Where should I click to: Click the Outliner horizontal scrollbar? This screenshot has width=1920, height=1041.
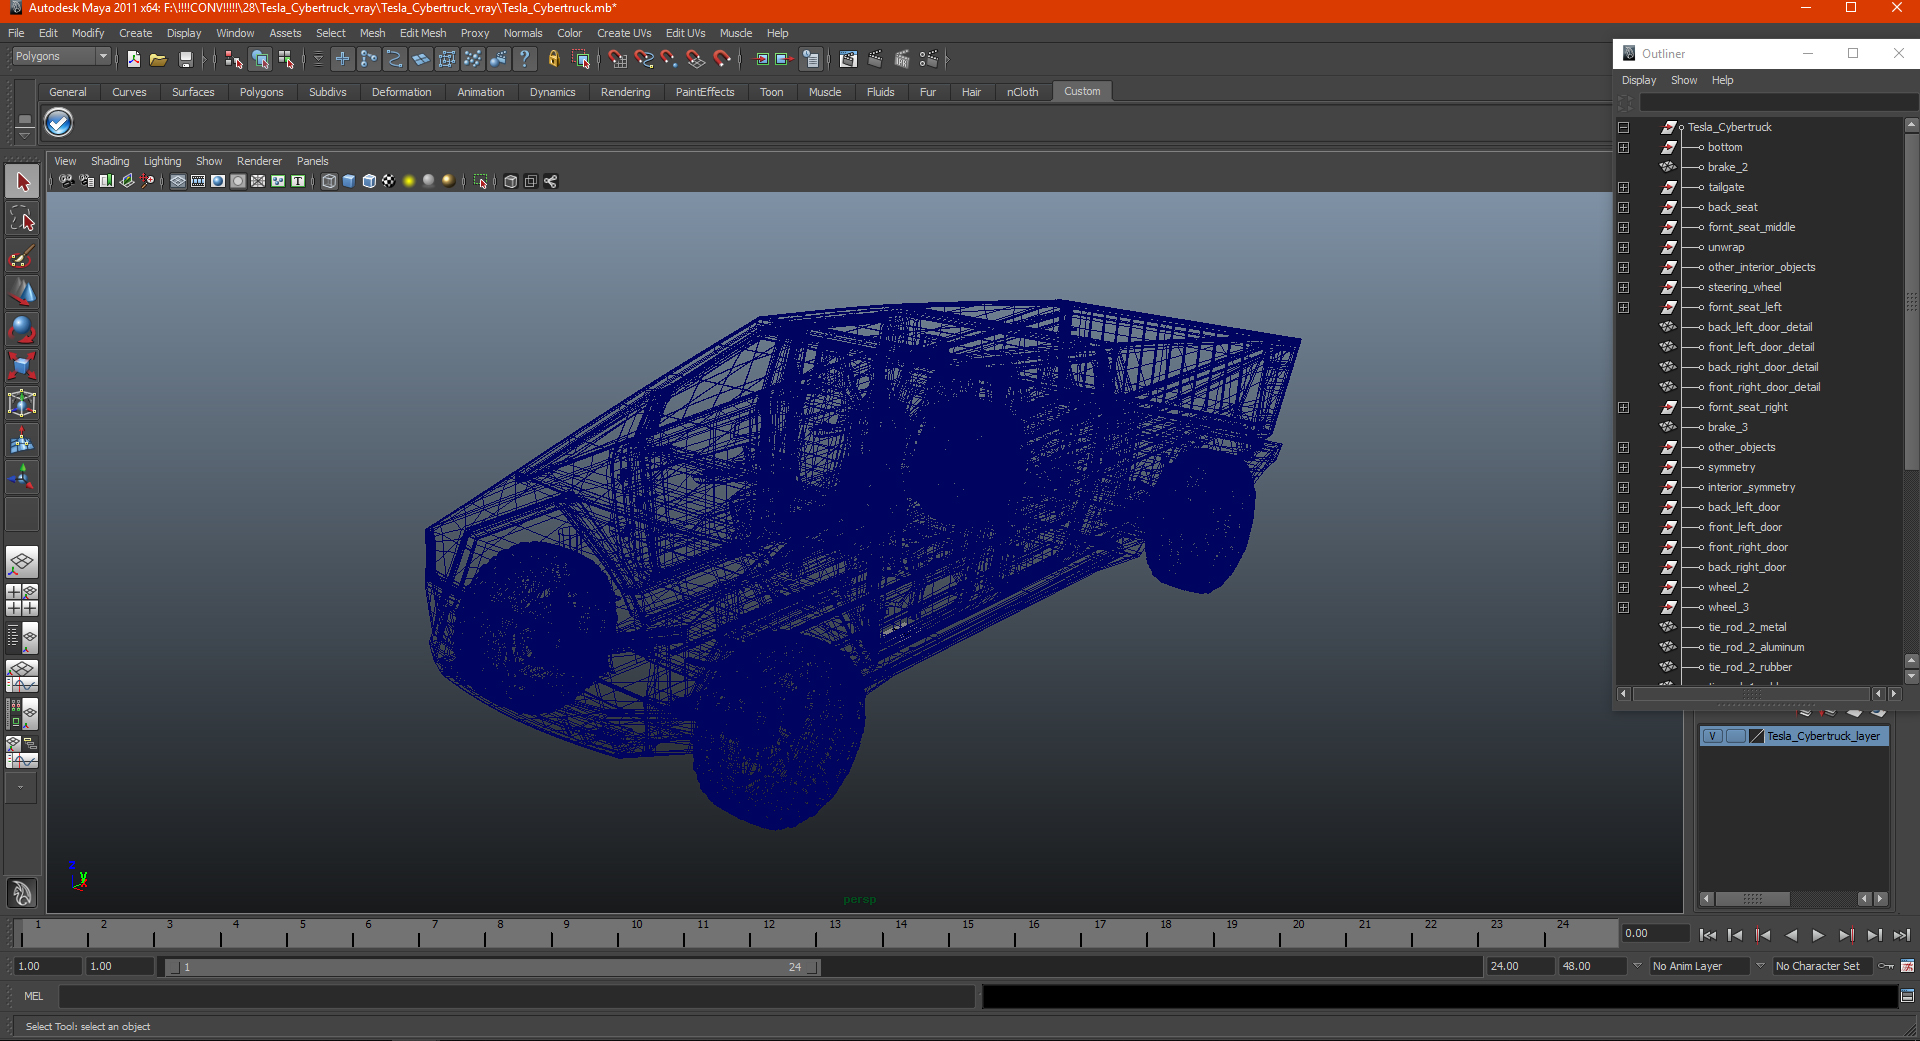pos(1751,694)
